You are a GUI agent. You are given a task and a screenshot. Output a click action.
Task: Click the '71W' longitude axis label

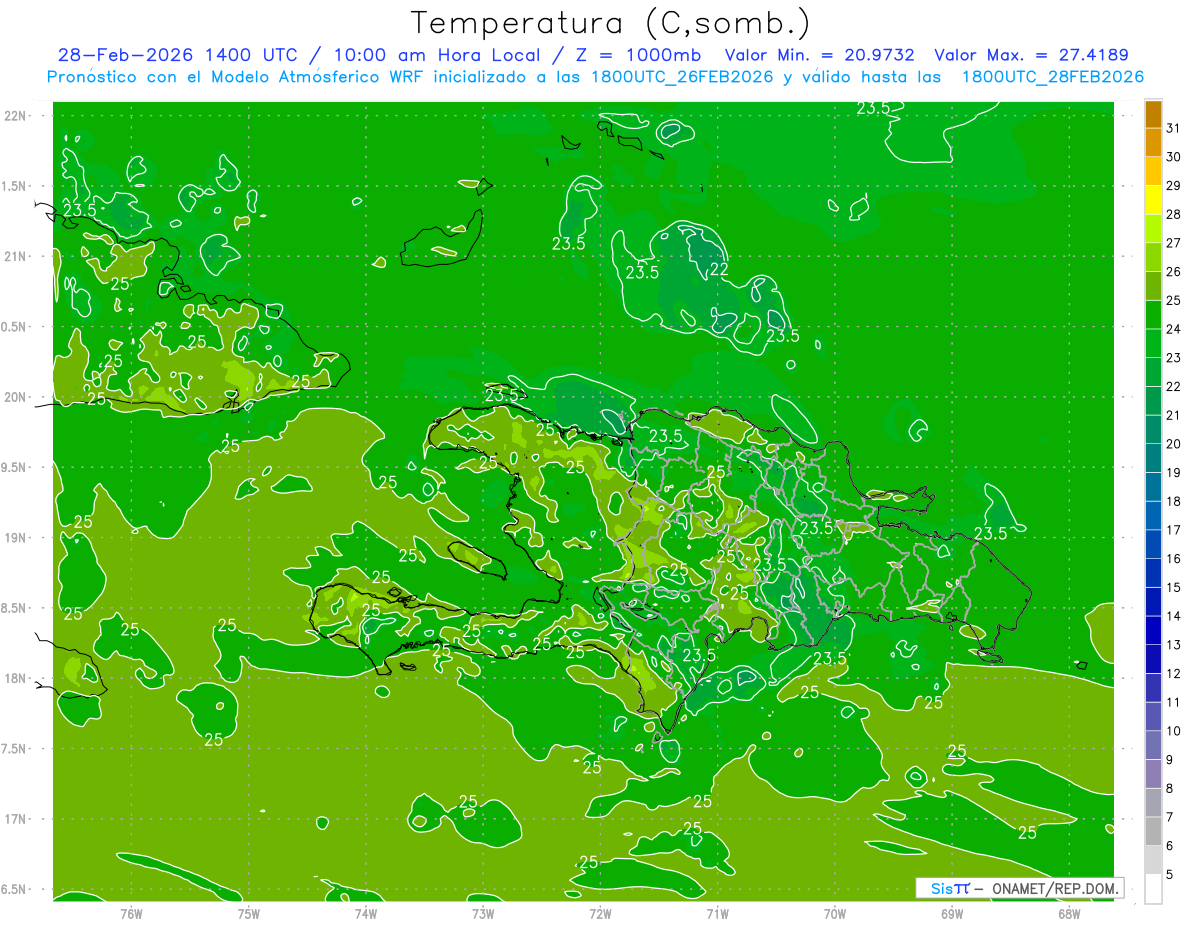click(x=717, y=912)
